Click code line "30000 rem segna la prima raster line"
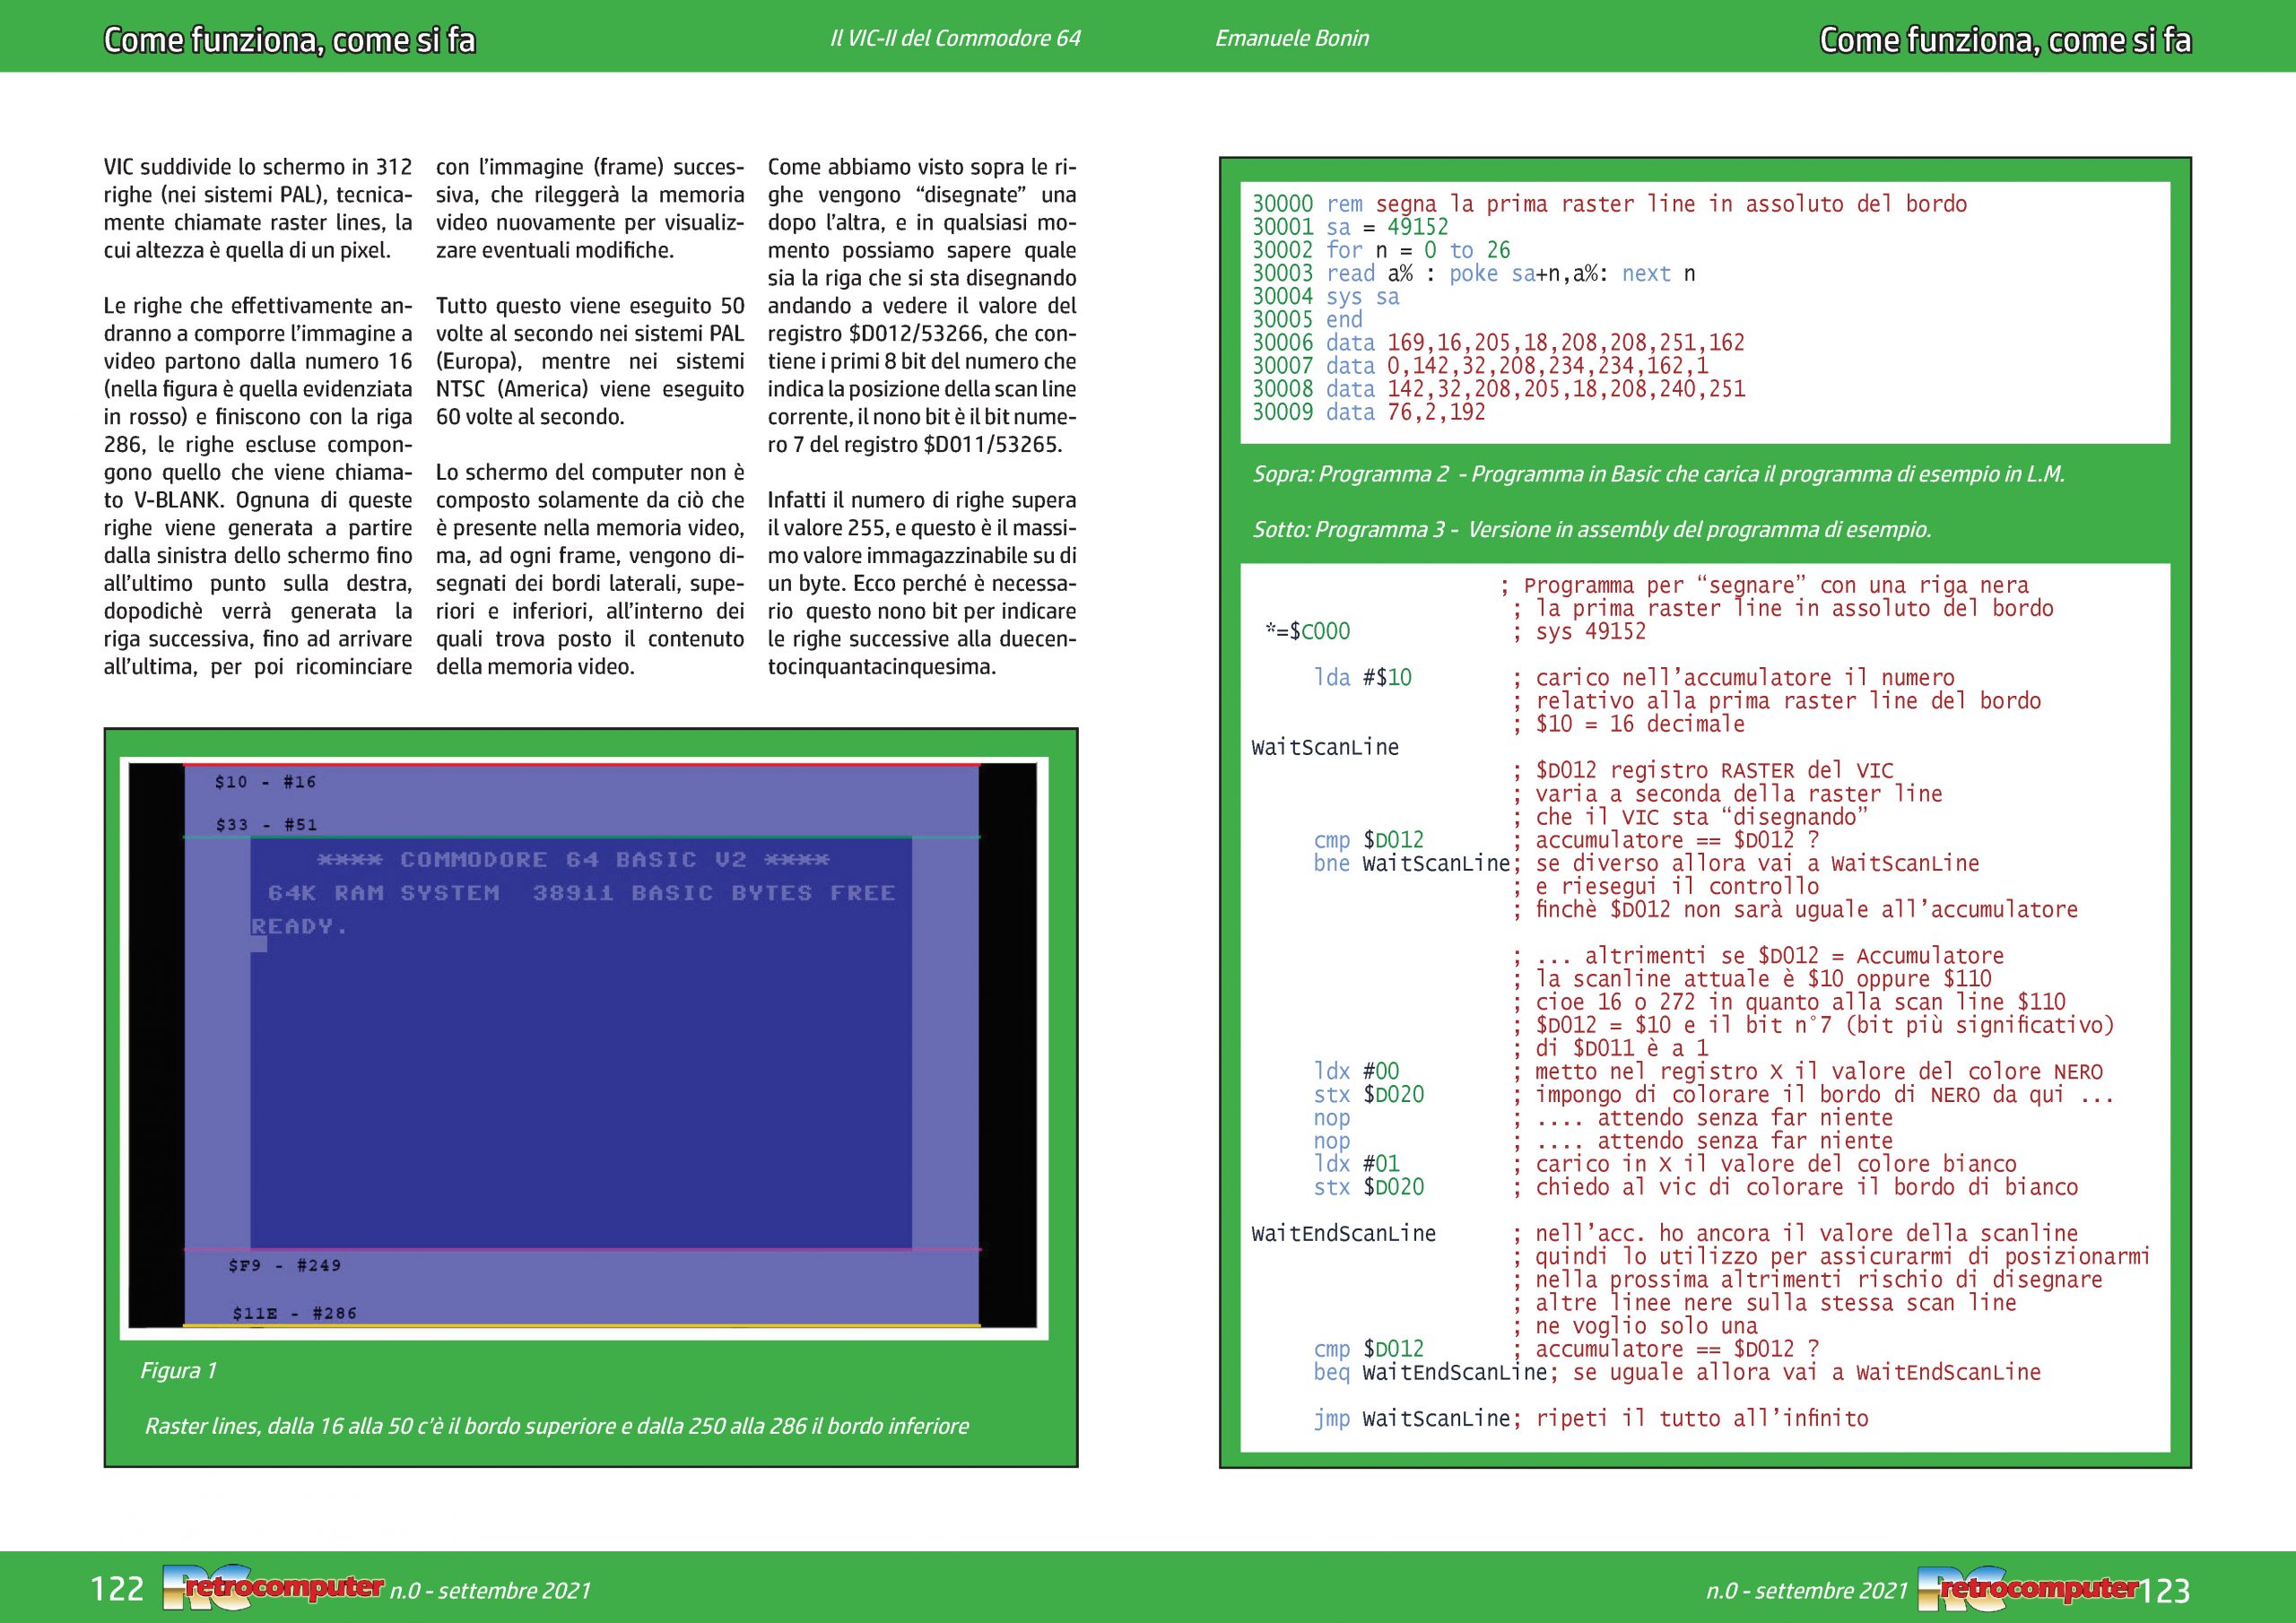 pos(1609,205)
